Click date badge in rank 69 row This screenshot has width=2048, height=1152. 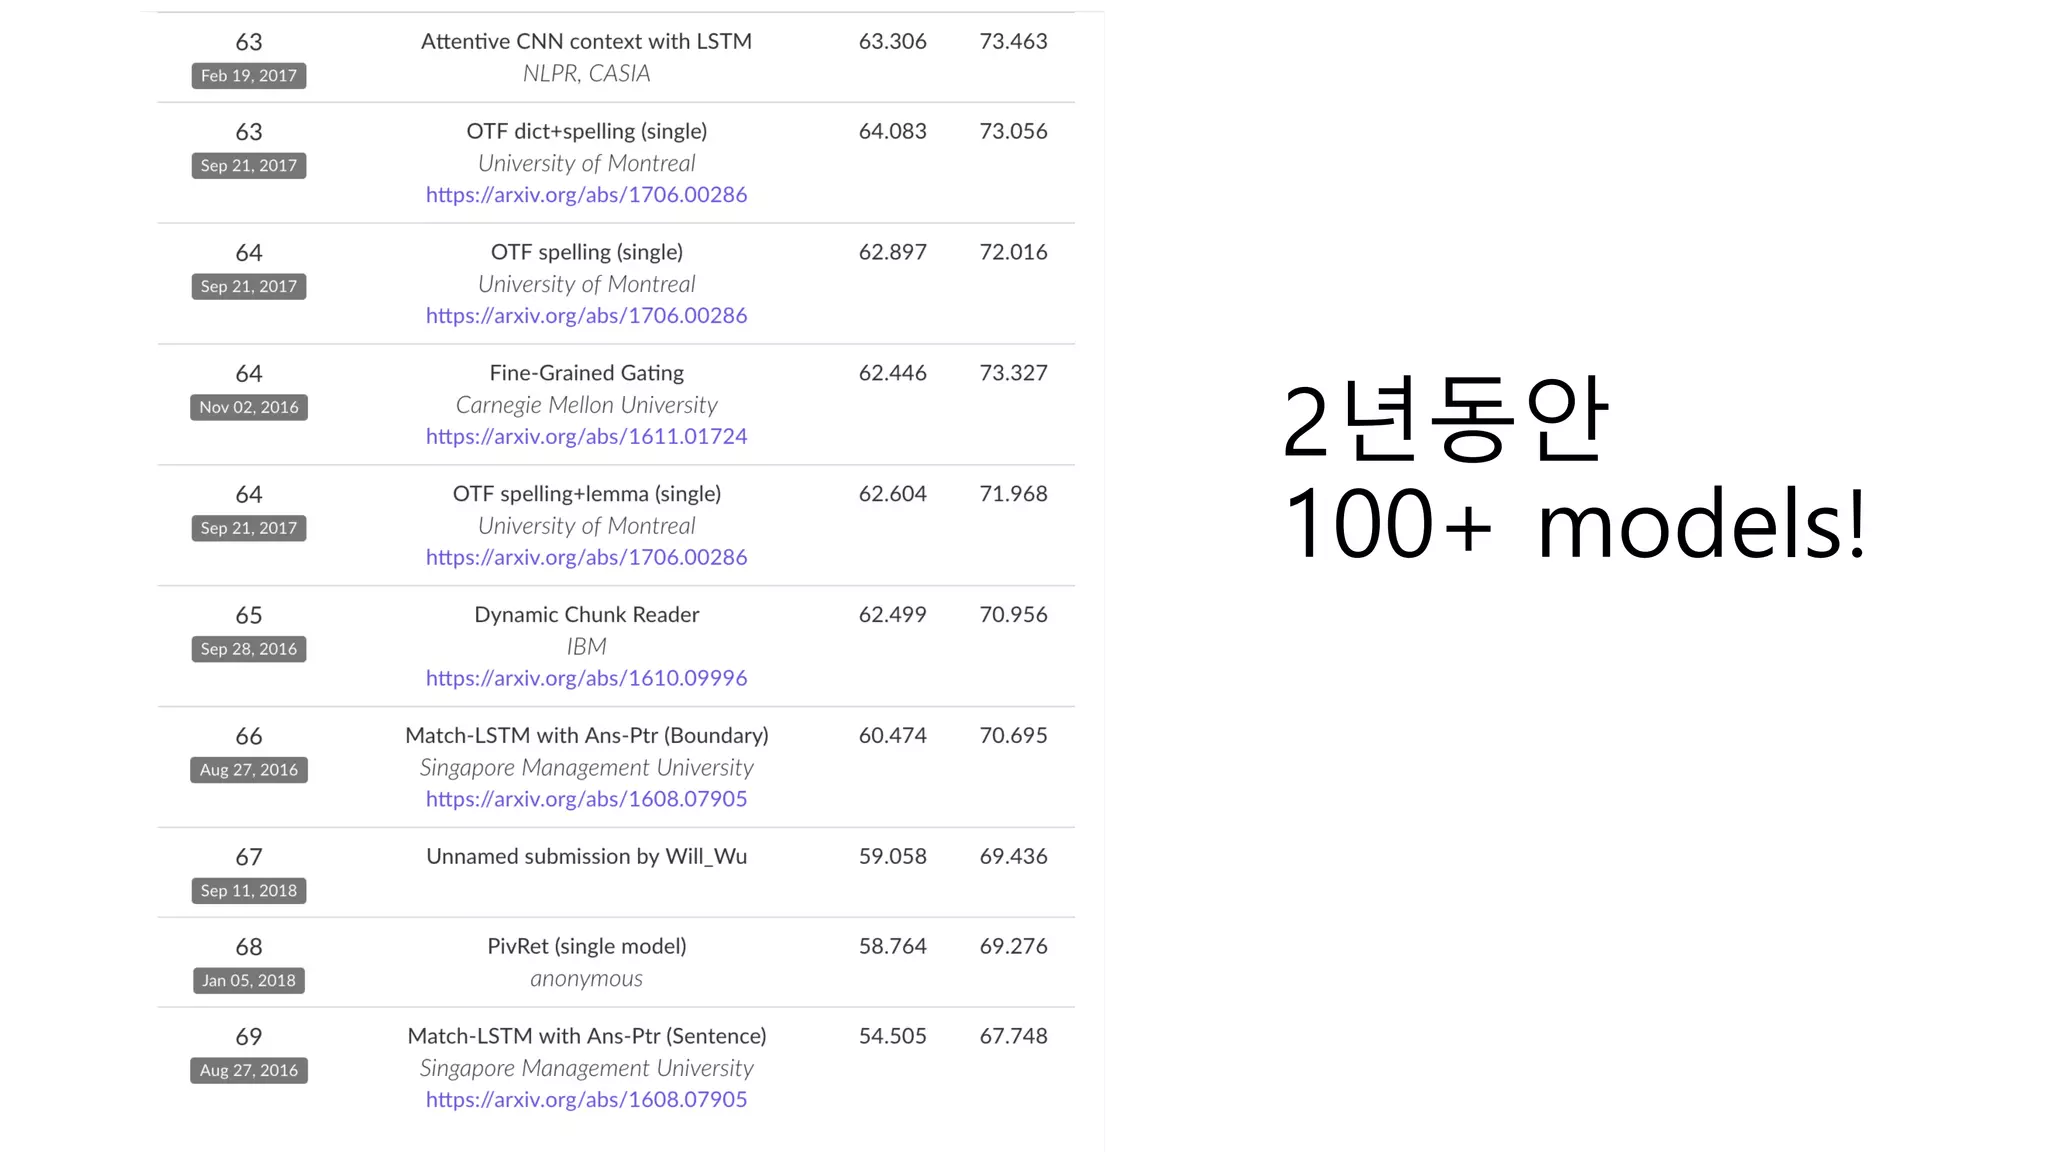[249, 1071]
